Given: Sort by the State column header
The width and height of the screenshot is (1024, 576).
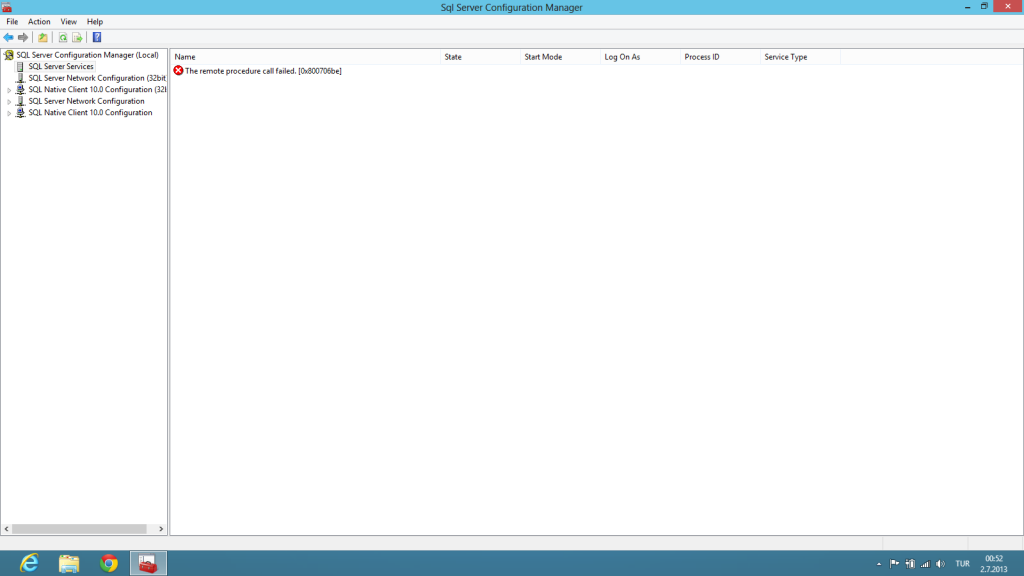Looking at the screenshot, I should 480,57.
